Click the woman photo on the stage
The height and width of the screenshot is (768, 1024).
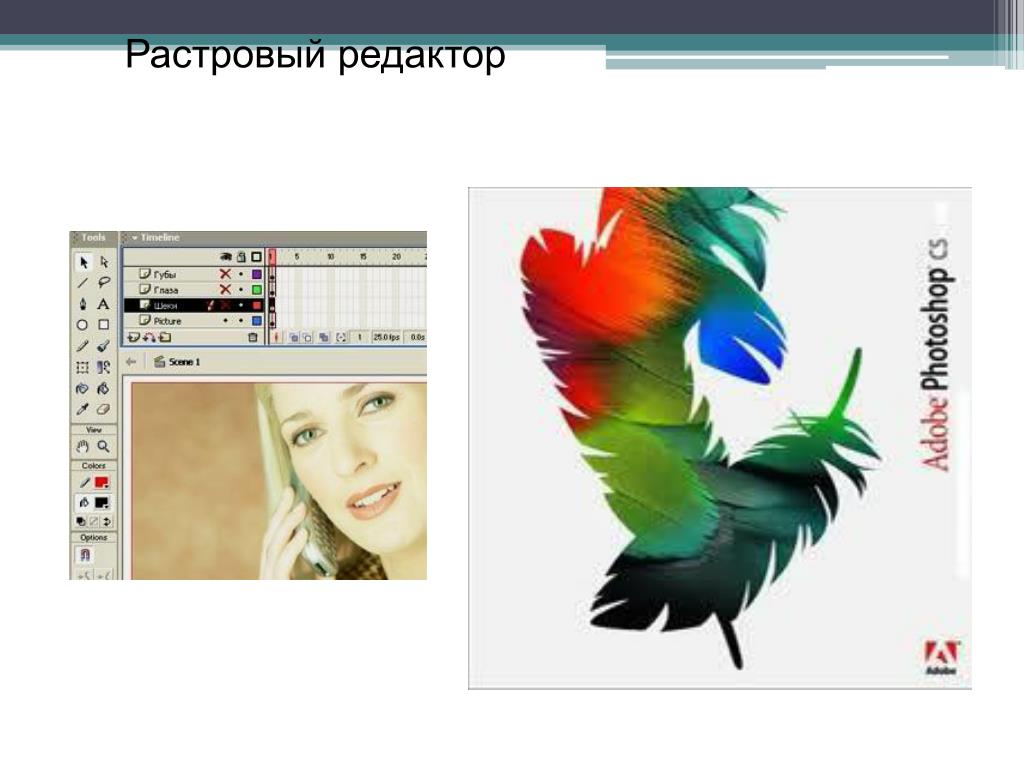point(280,481)
